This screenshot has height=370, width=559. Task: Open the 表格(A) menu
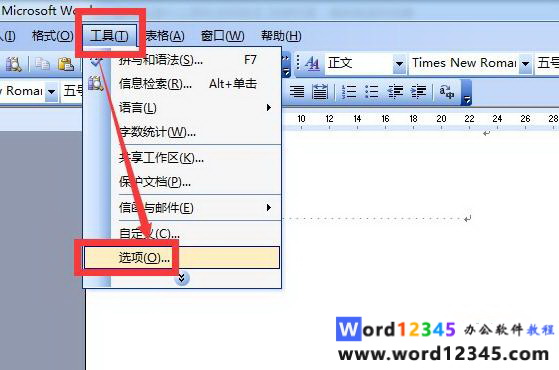pos(164,36)
